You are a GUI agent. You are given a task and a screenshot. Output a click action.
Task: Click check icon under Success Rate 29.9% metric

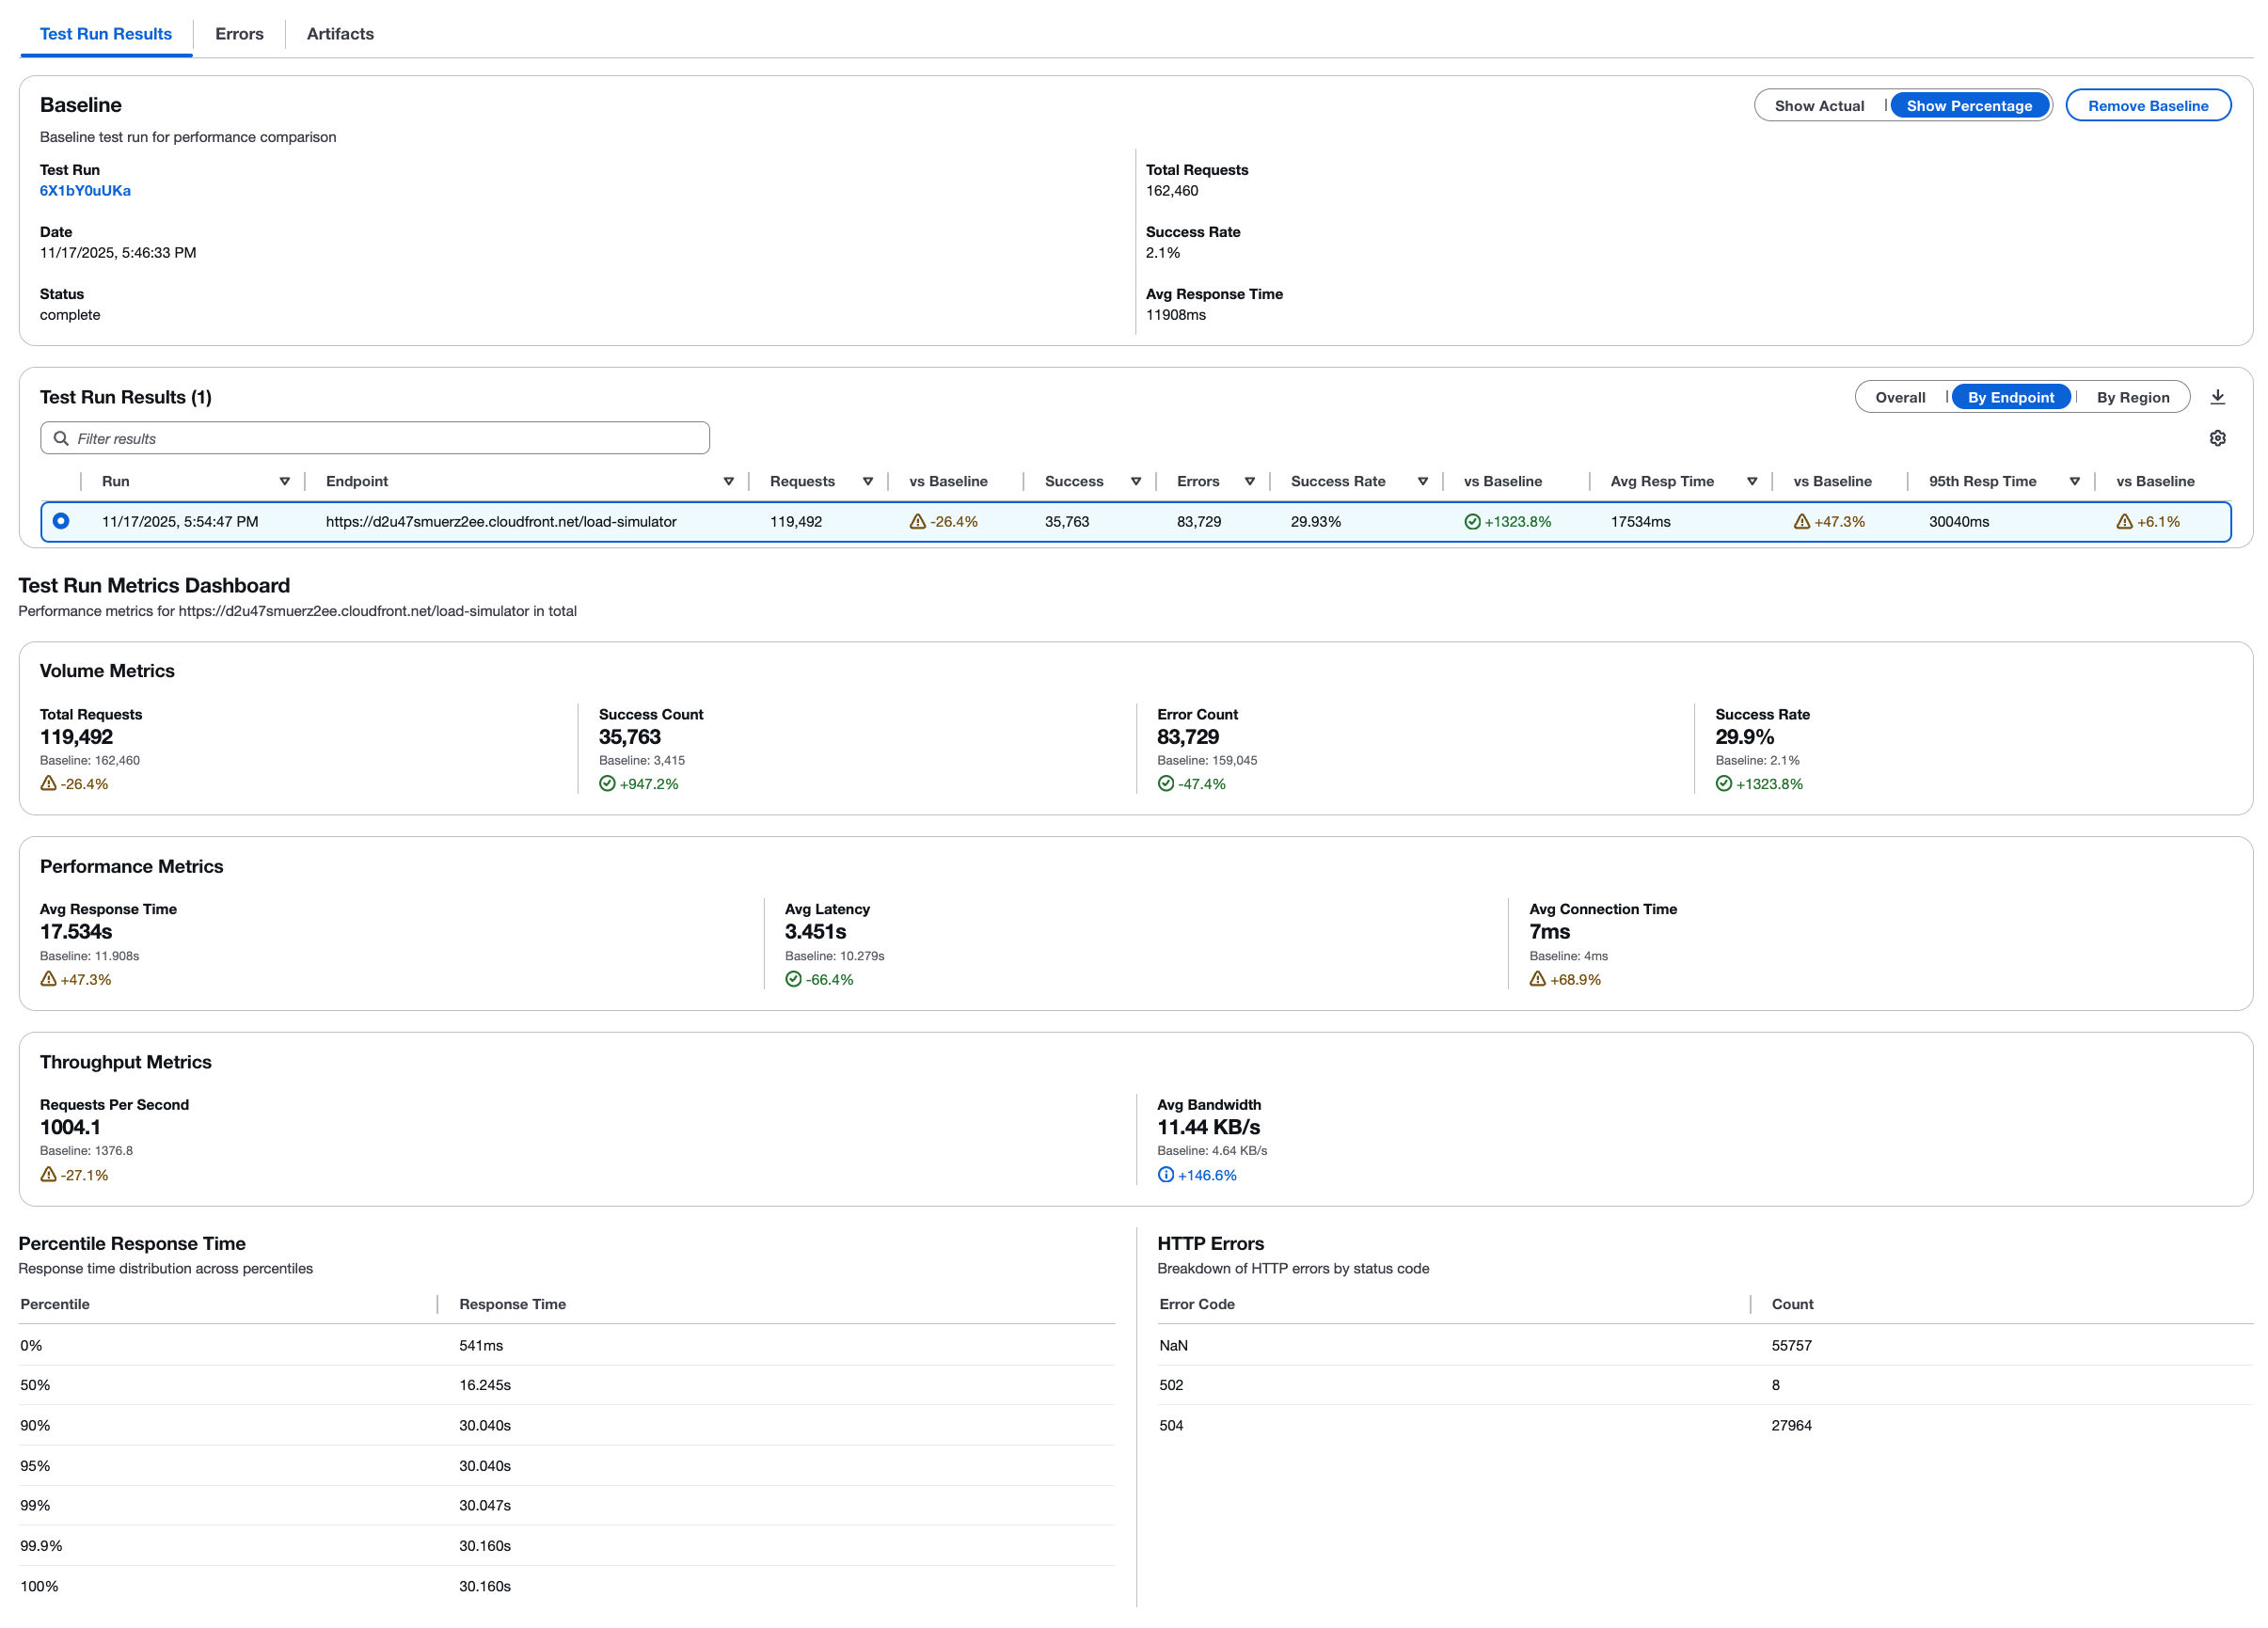coord(1724,783)
